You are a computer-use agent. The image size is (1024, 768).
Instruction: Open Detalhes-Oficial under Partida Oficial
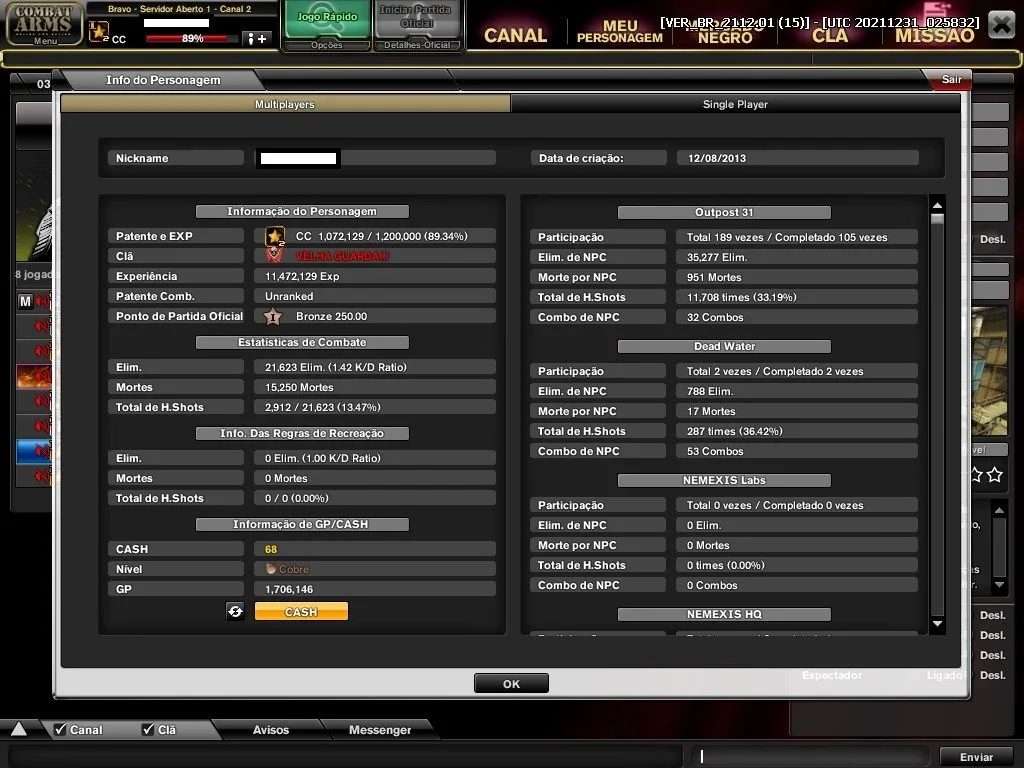point(417,45)
